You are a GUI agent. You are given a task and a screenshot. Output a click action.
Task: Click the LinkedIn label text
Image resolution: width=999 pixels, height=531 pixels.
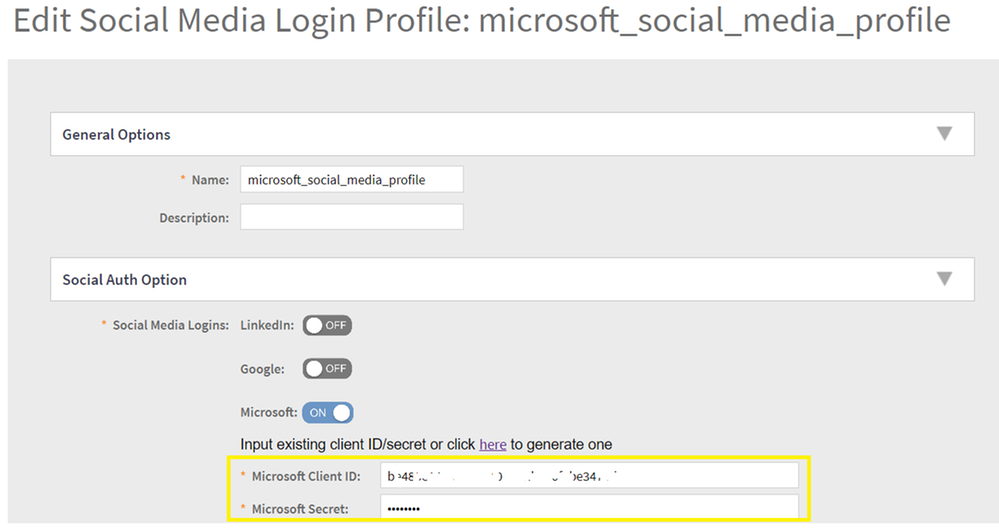tap(267, 326)
